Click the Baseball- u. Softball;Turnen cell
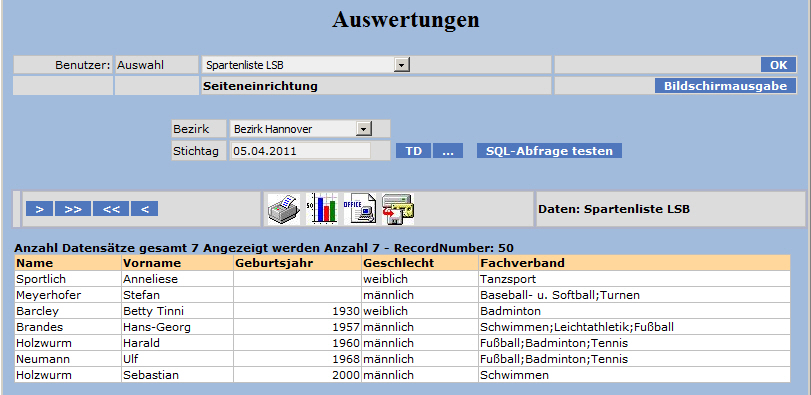 635,295
